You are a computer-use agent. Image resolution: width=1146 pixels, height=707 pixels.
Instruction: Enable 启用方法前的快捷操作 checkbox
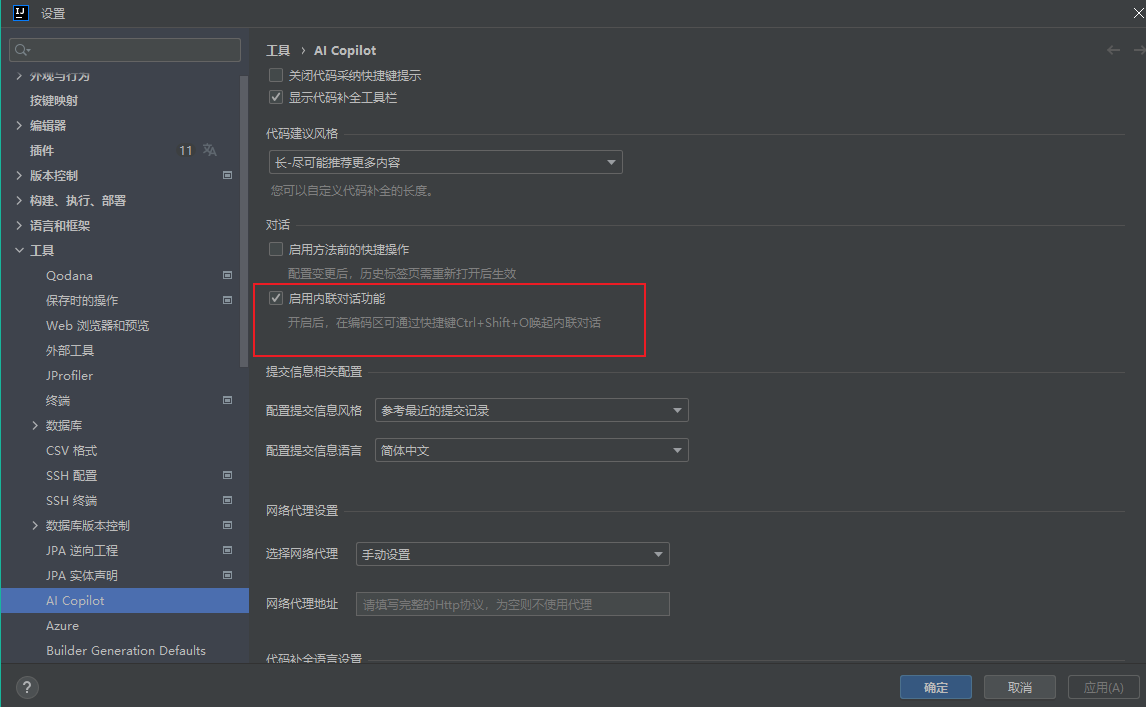click(276, 249)
